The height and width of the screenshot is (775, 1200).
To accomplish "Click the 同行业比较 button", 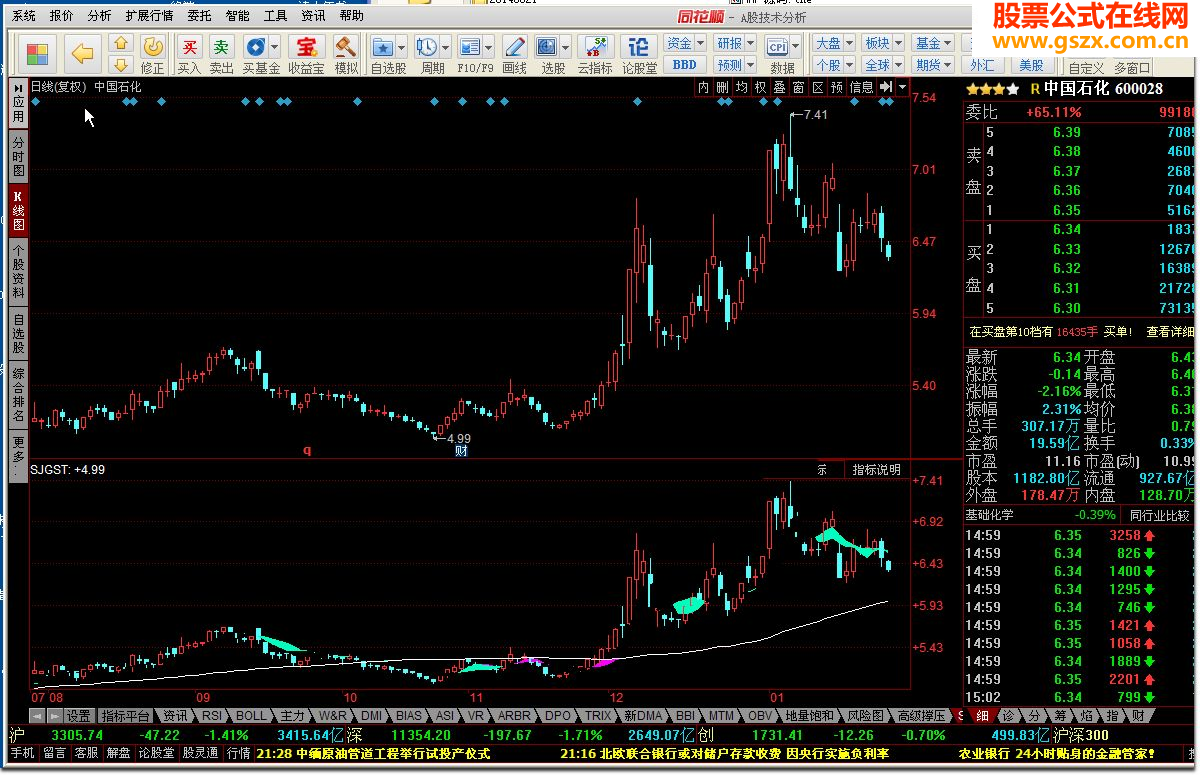I will [1161, 515].
